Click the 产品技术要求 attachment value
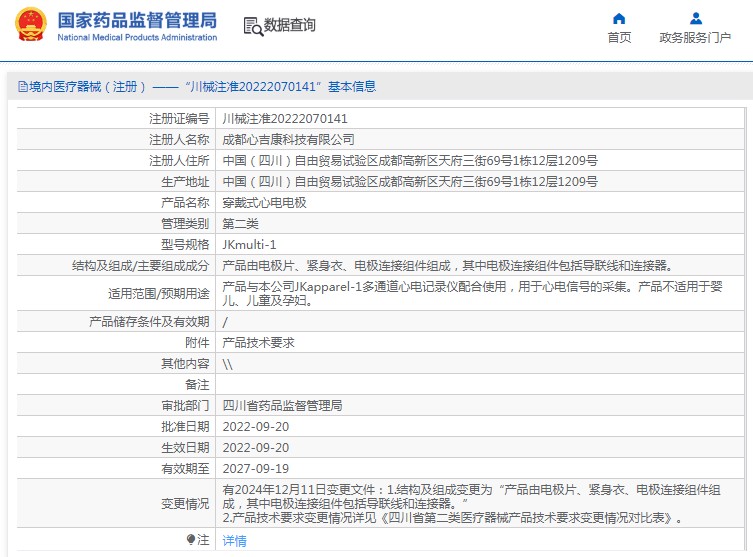This screenshot has height=557, width=753. click(x=258, y=342)
